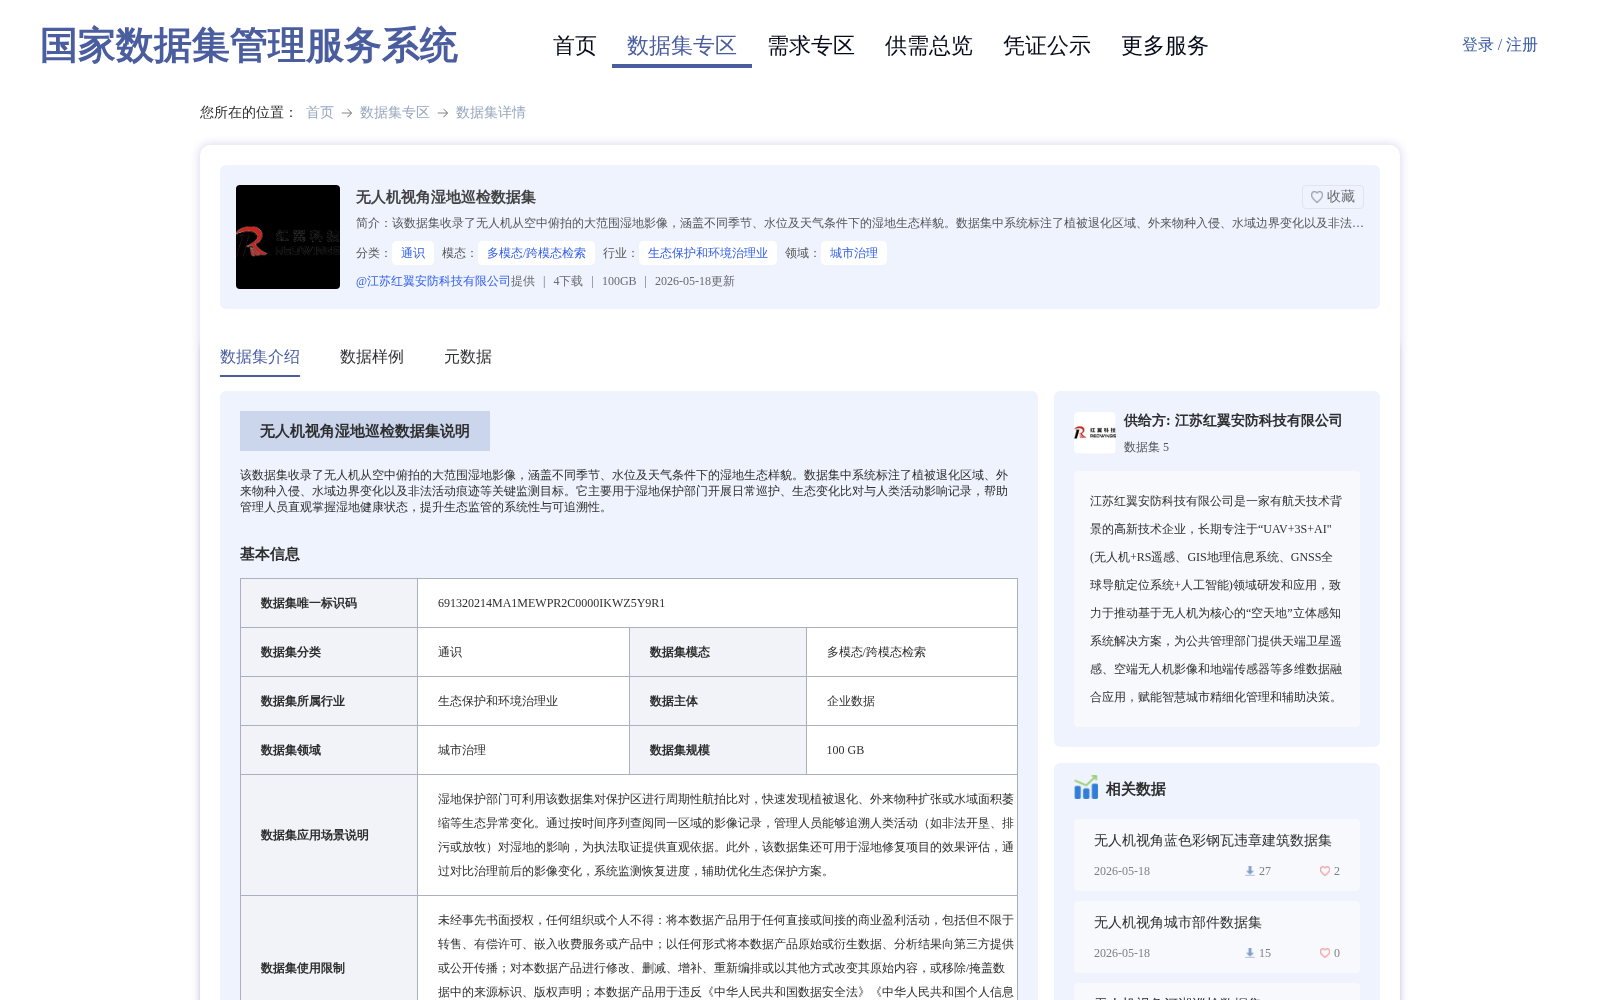Click the 多模态/跨模态检索 modality tag

[x=536, y=253]
